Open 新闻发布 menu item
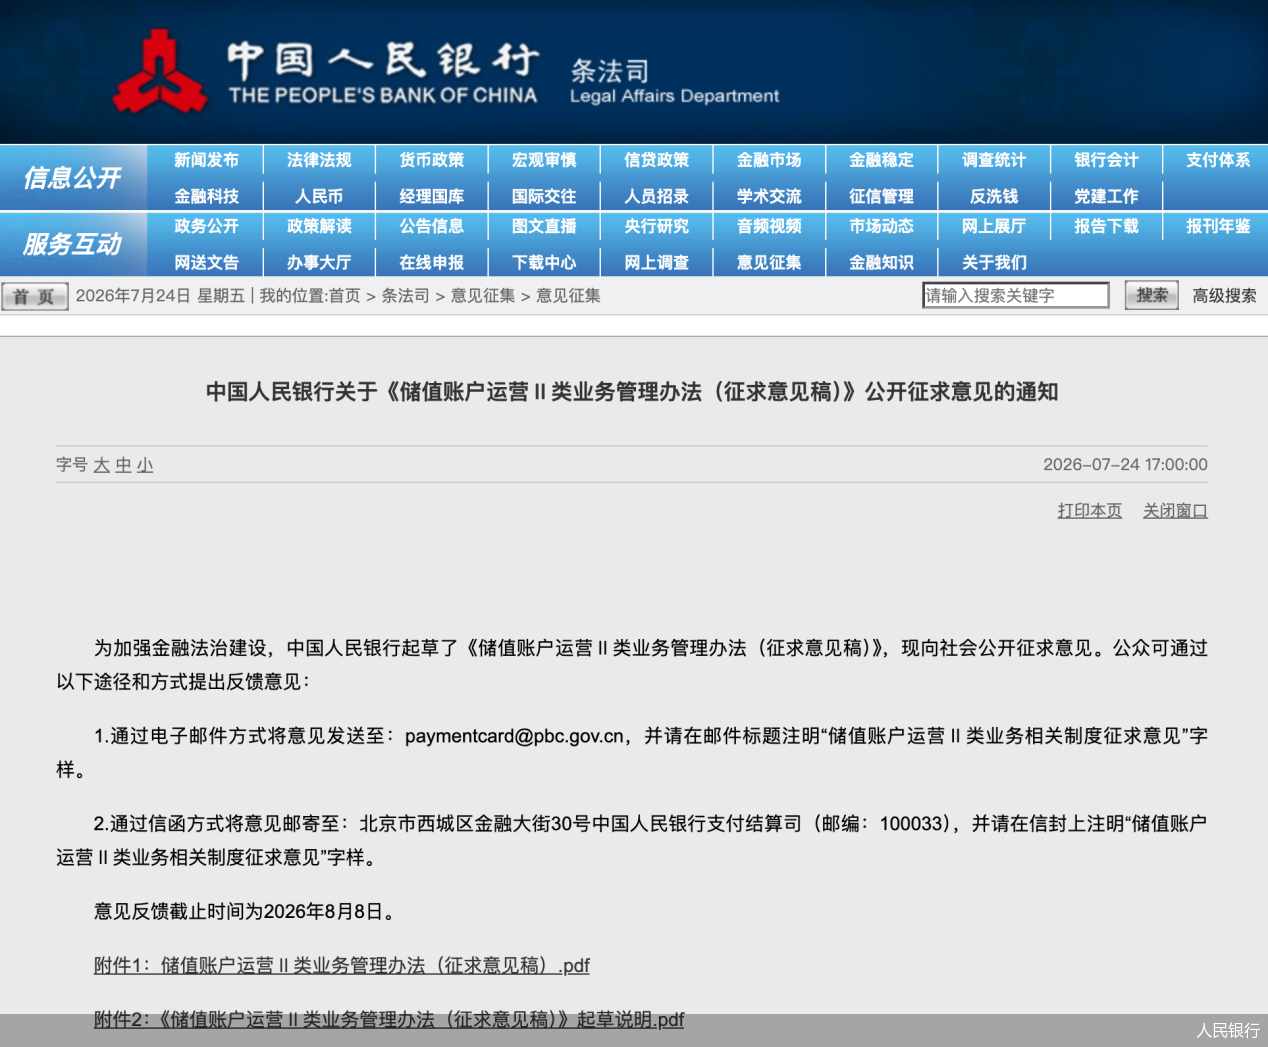This screenshot has height=1047, width=1268. pos(206,160)
